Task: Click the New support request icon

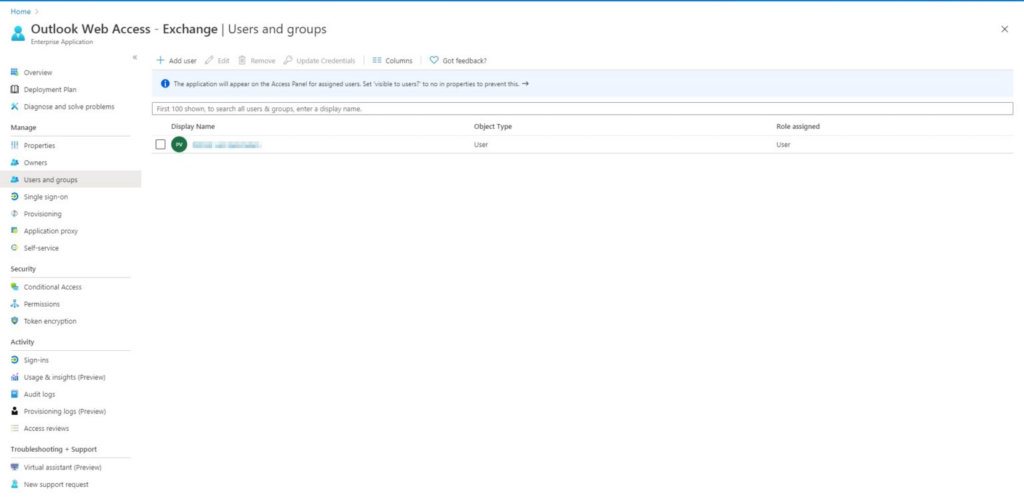Action: tap(14, 484)
